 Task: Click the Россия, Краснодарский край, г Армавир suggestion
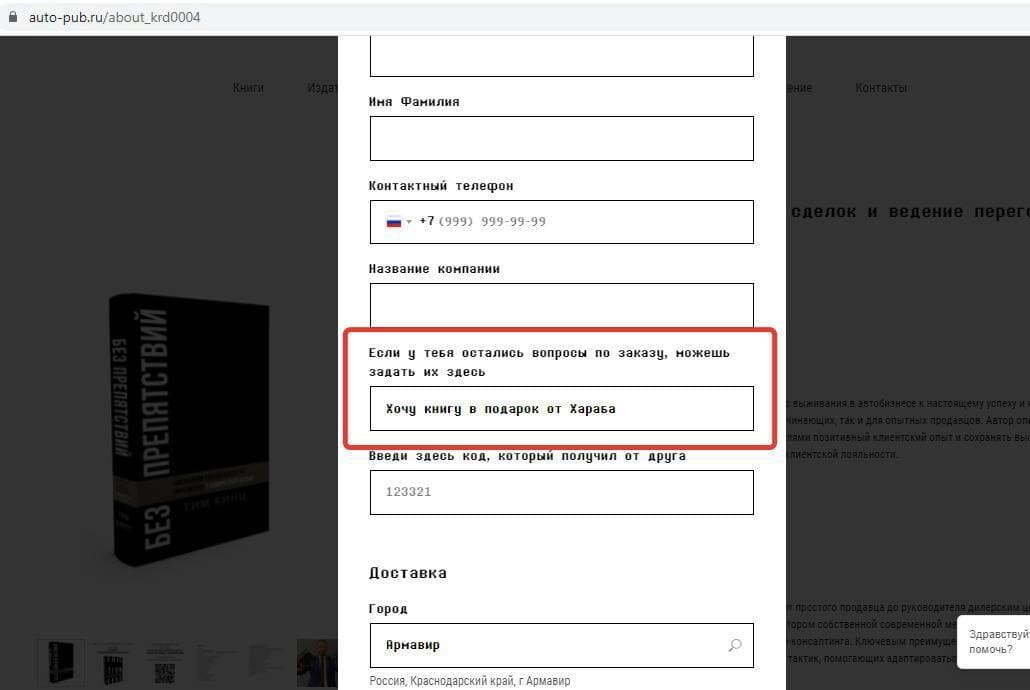tap(470, 681)
